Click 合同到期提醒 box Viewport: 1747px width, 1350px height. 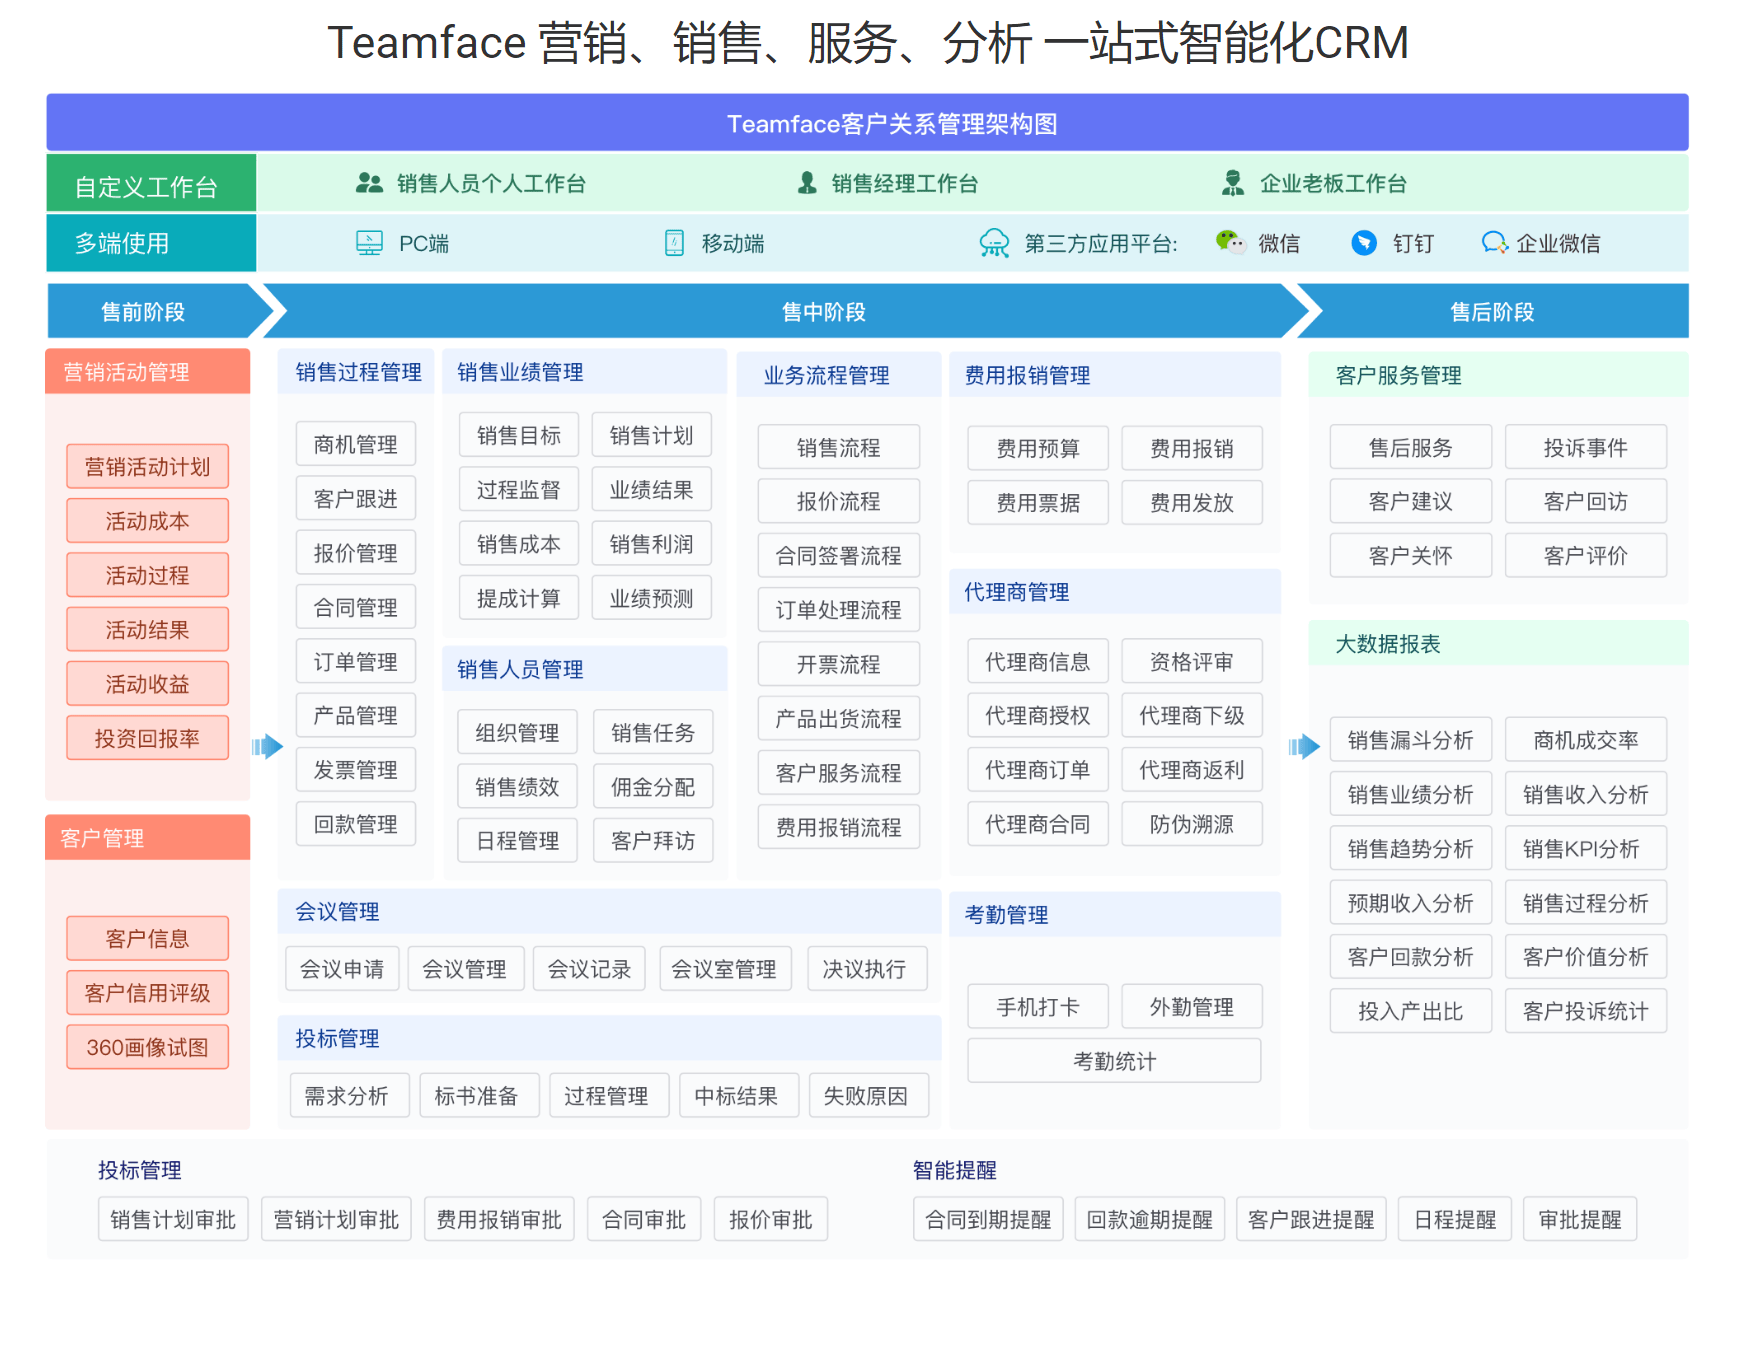point(988,1219)
